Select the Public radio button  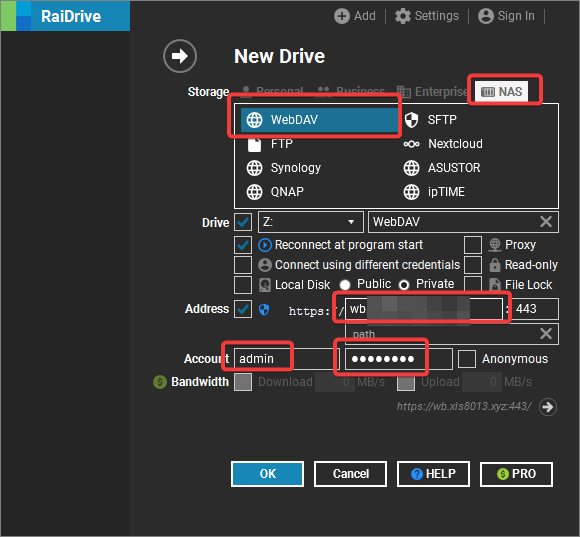click(x=345, y=285)
